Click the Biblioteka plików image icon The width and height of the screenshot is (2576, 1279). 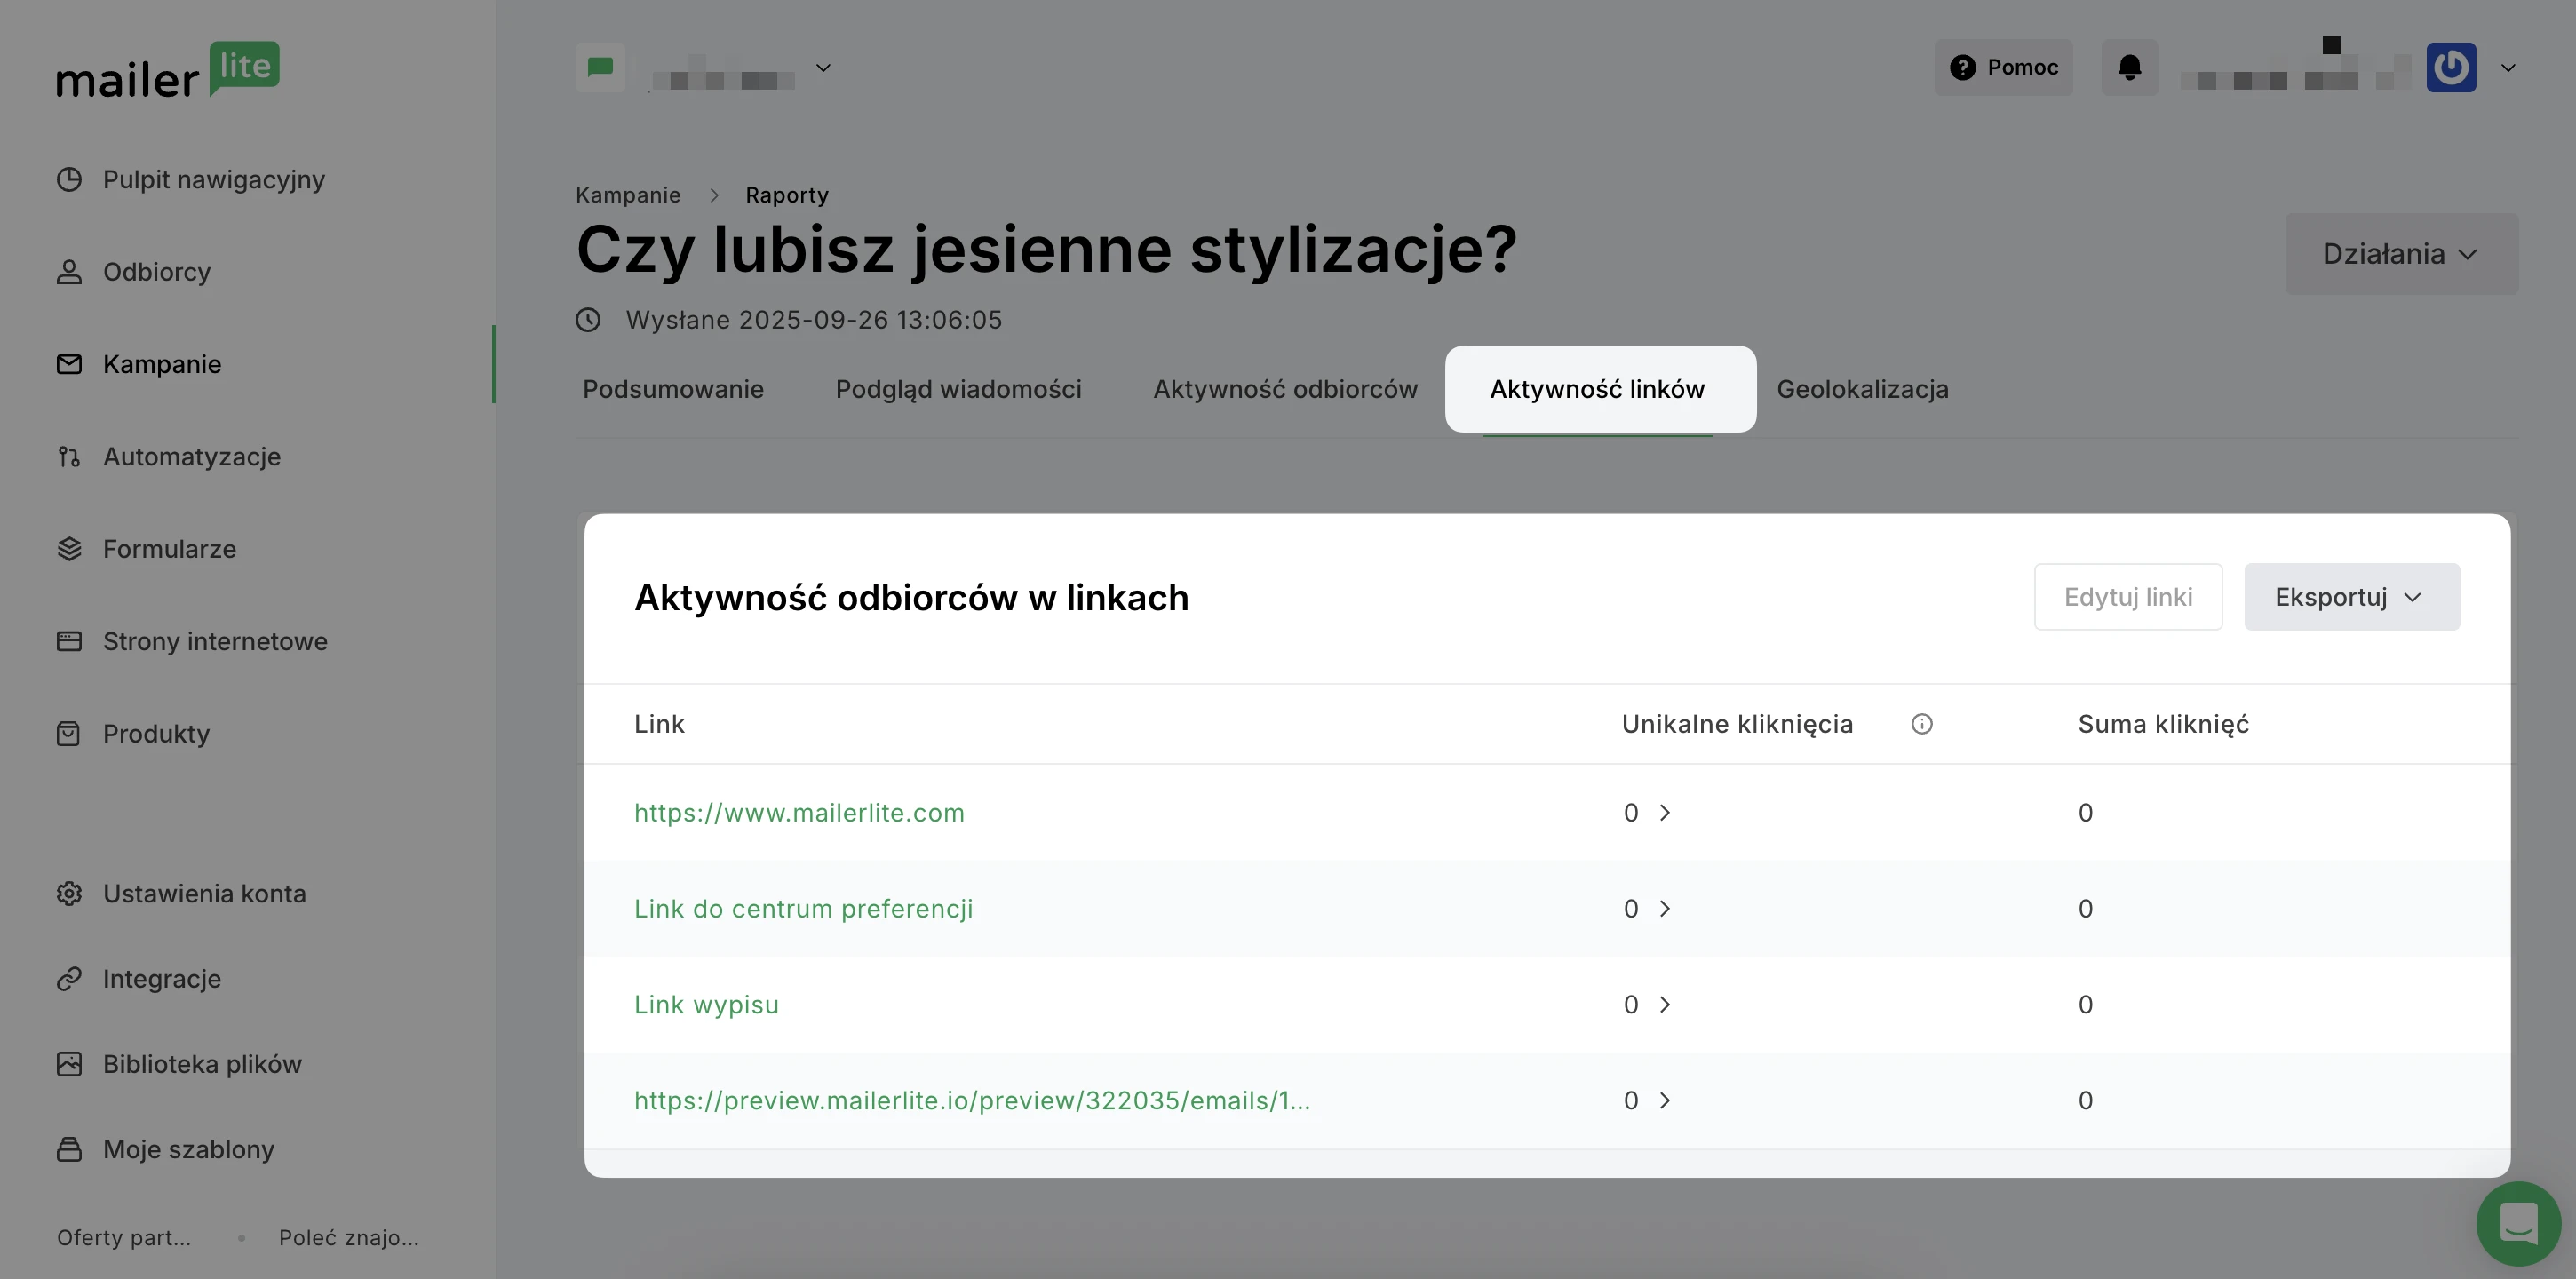pos(69,1064)
